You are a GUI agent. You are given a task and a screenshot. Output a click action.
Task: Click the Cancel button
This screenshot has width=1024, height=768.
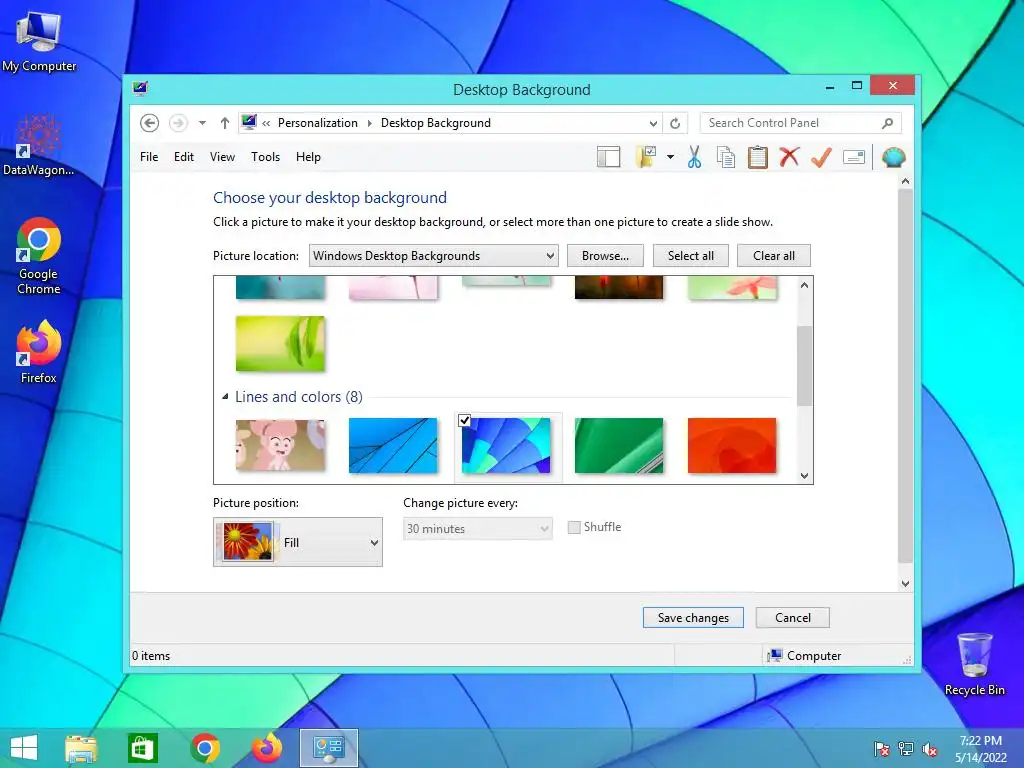(x=793, y=617)
